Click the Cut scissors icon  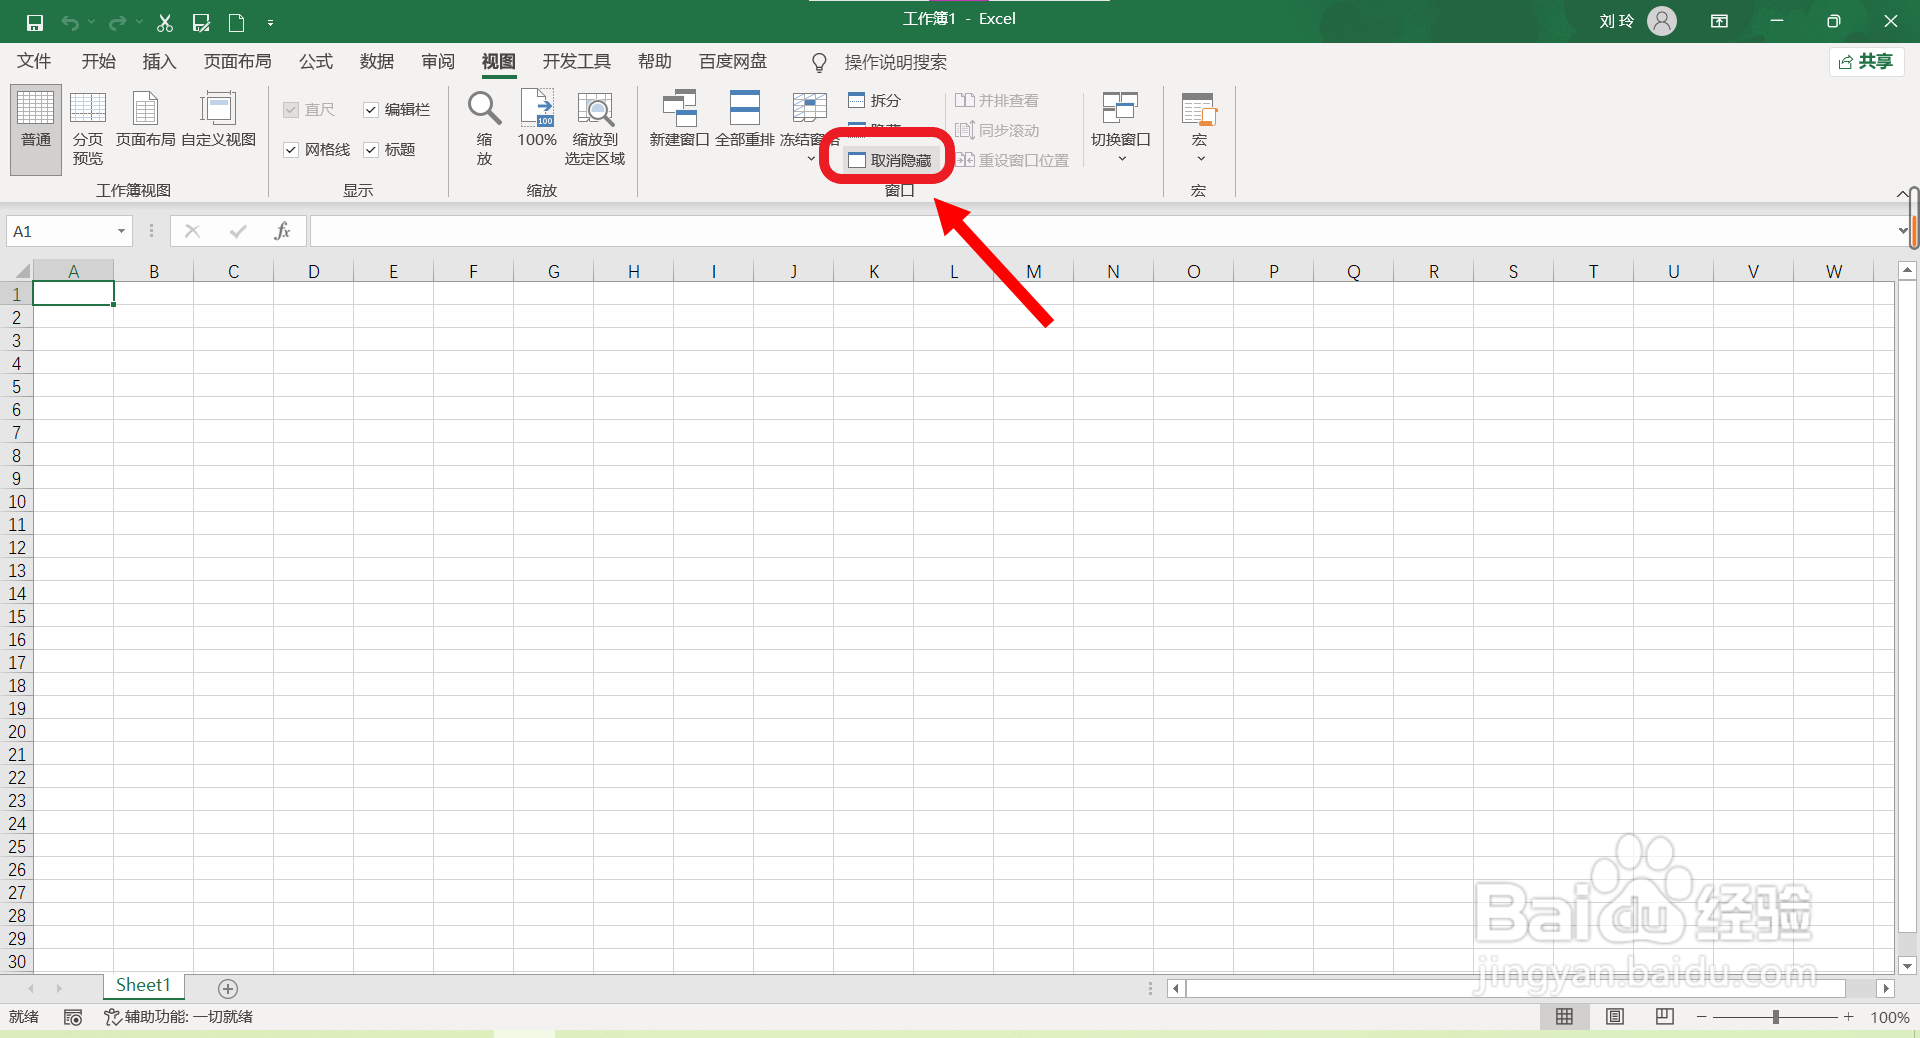[x=165, y=22]
